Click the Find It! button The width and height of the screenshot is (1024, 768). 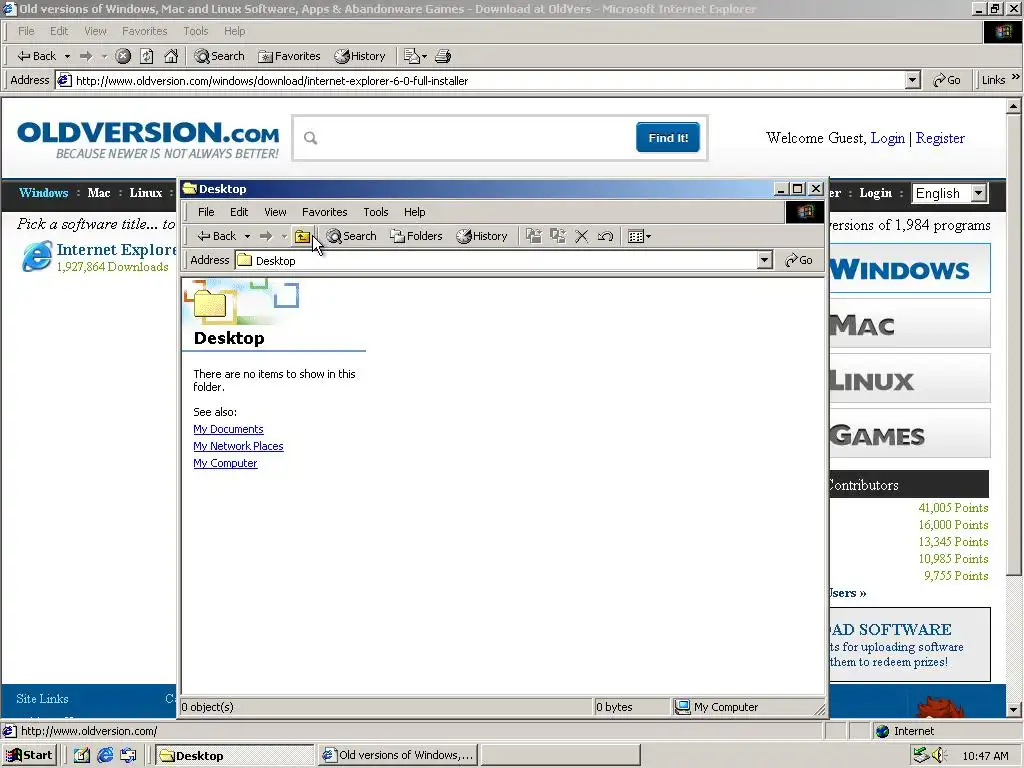pos(667,138)
